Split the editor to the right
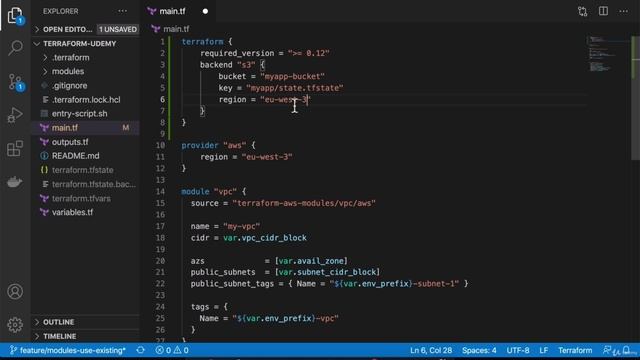Viewport: 640px width, 360px height. click(x=603, y=11)
